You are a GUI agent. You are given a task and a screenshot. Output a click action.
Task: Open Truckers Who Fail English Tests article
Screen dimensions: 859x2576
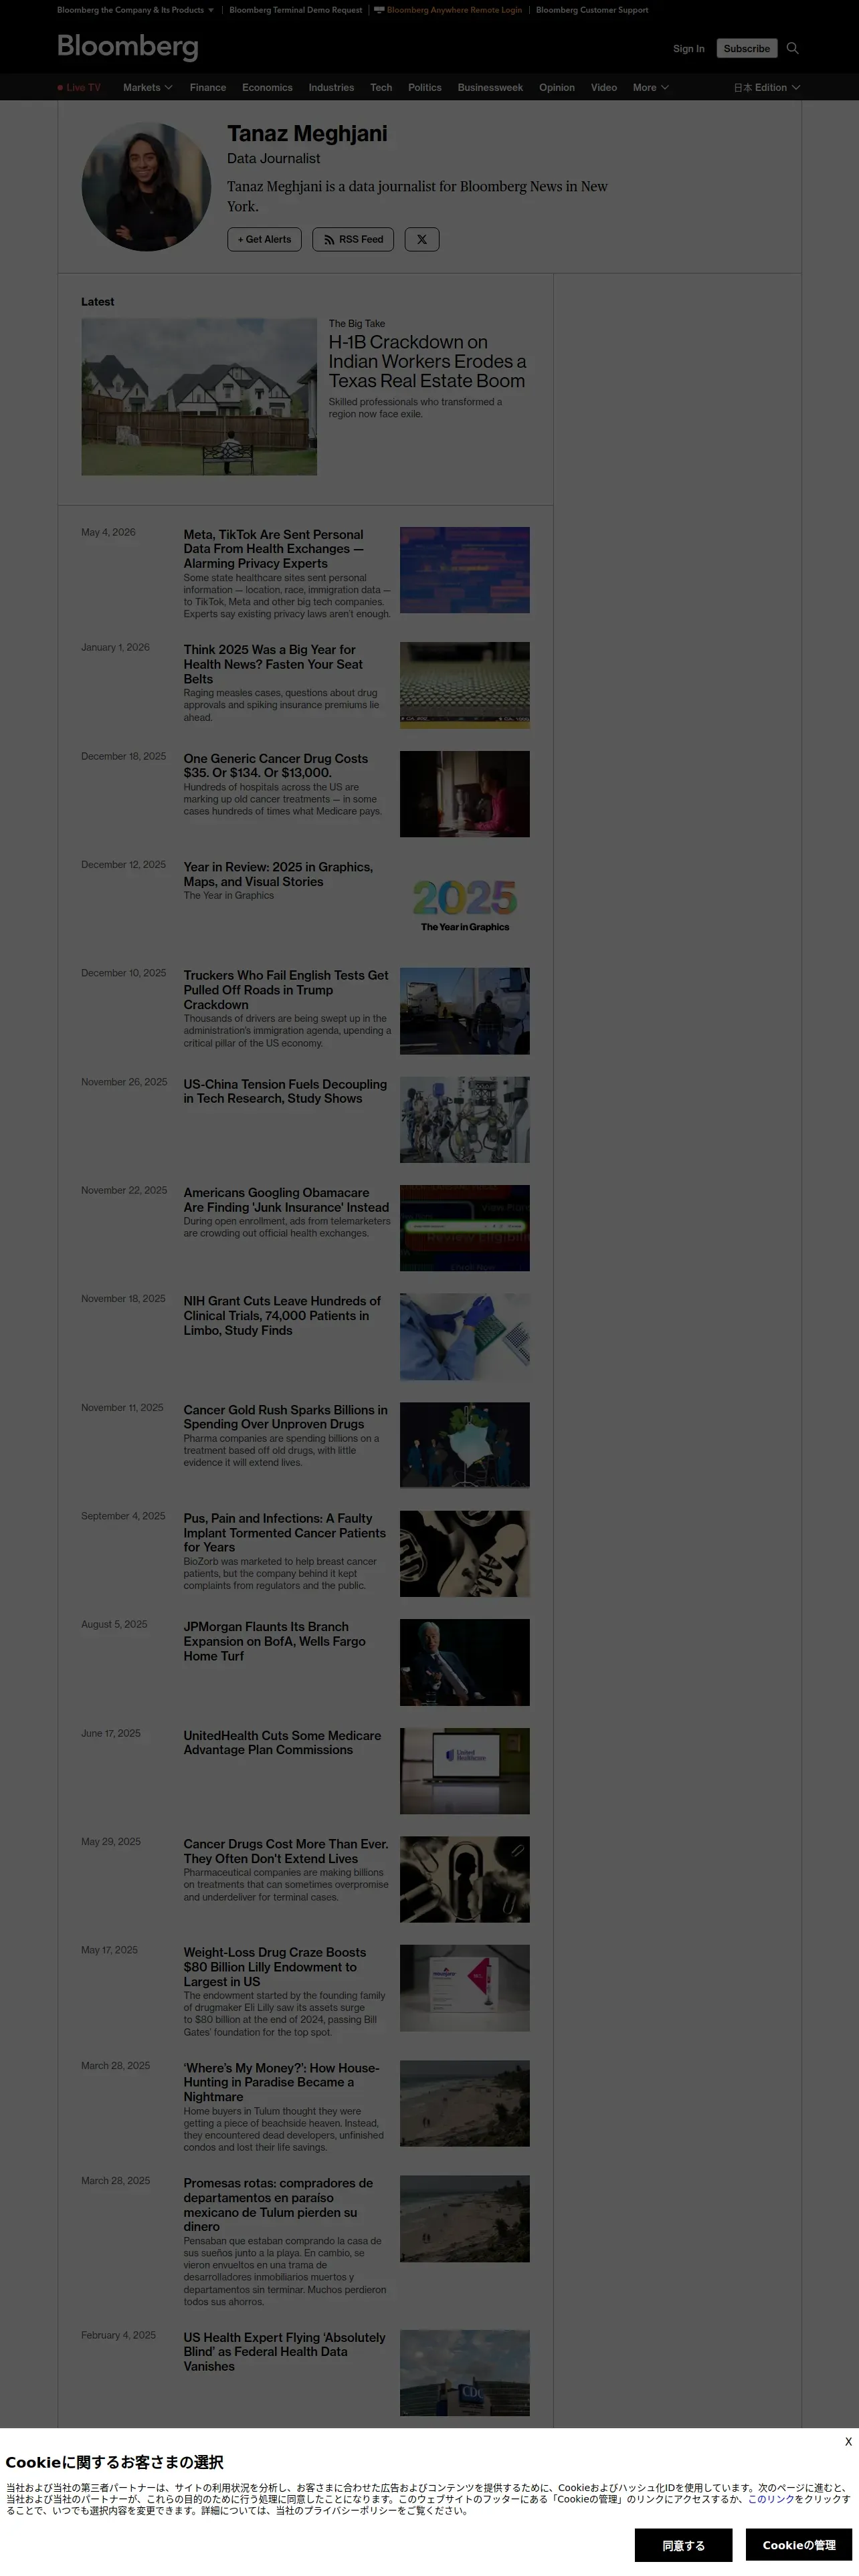[x=286, y=990]
